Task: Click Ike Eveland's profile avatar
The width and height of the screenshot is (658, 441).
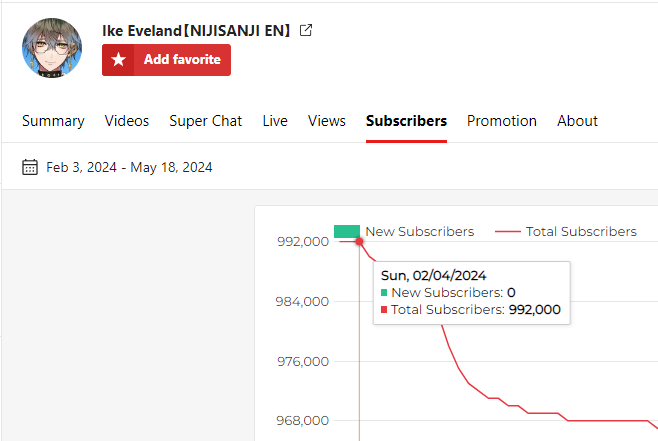Action: 52,47
